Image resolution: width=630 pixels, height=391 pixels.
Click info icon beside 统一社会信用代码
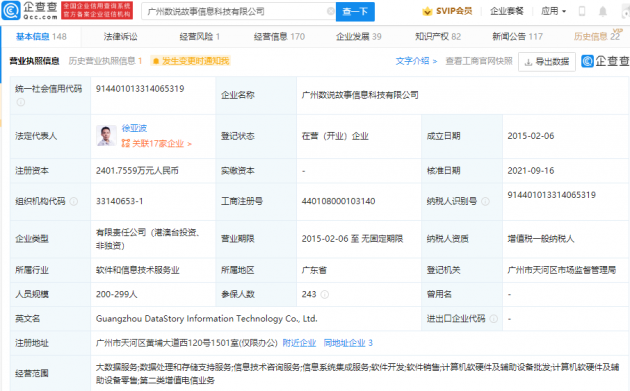tap(20, 102)
